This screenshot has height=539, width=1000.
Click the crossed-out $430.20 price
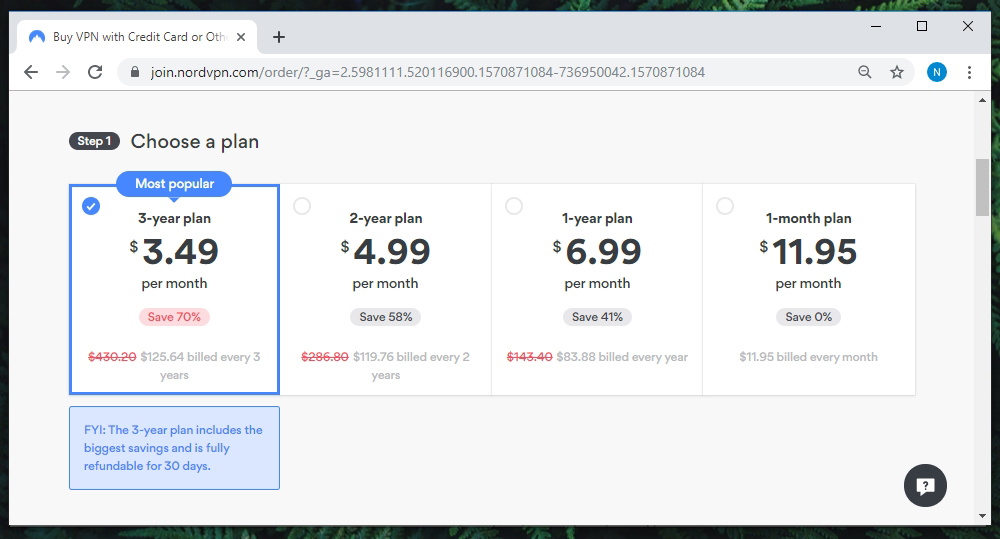[x=112, y=357]
